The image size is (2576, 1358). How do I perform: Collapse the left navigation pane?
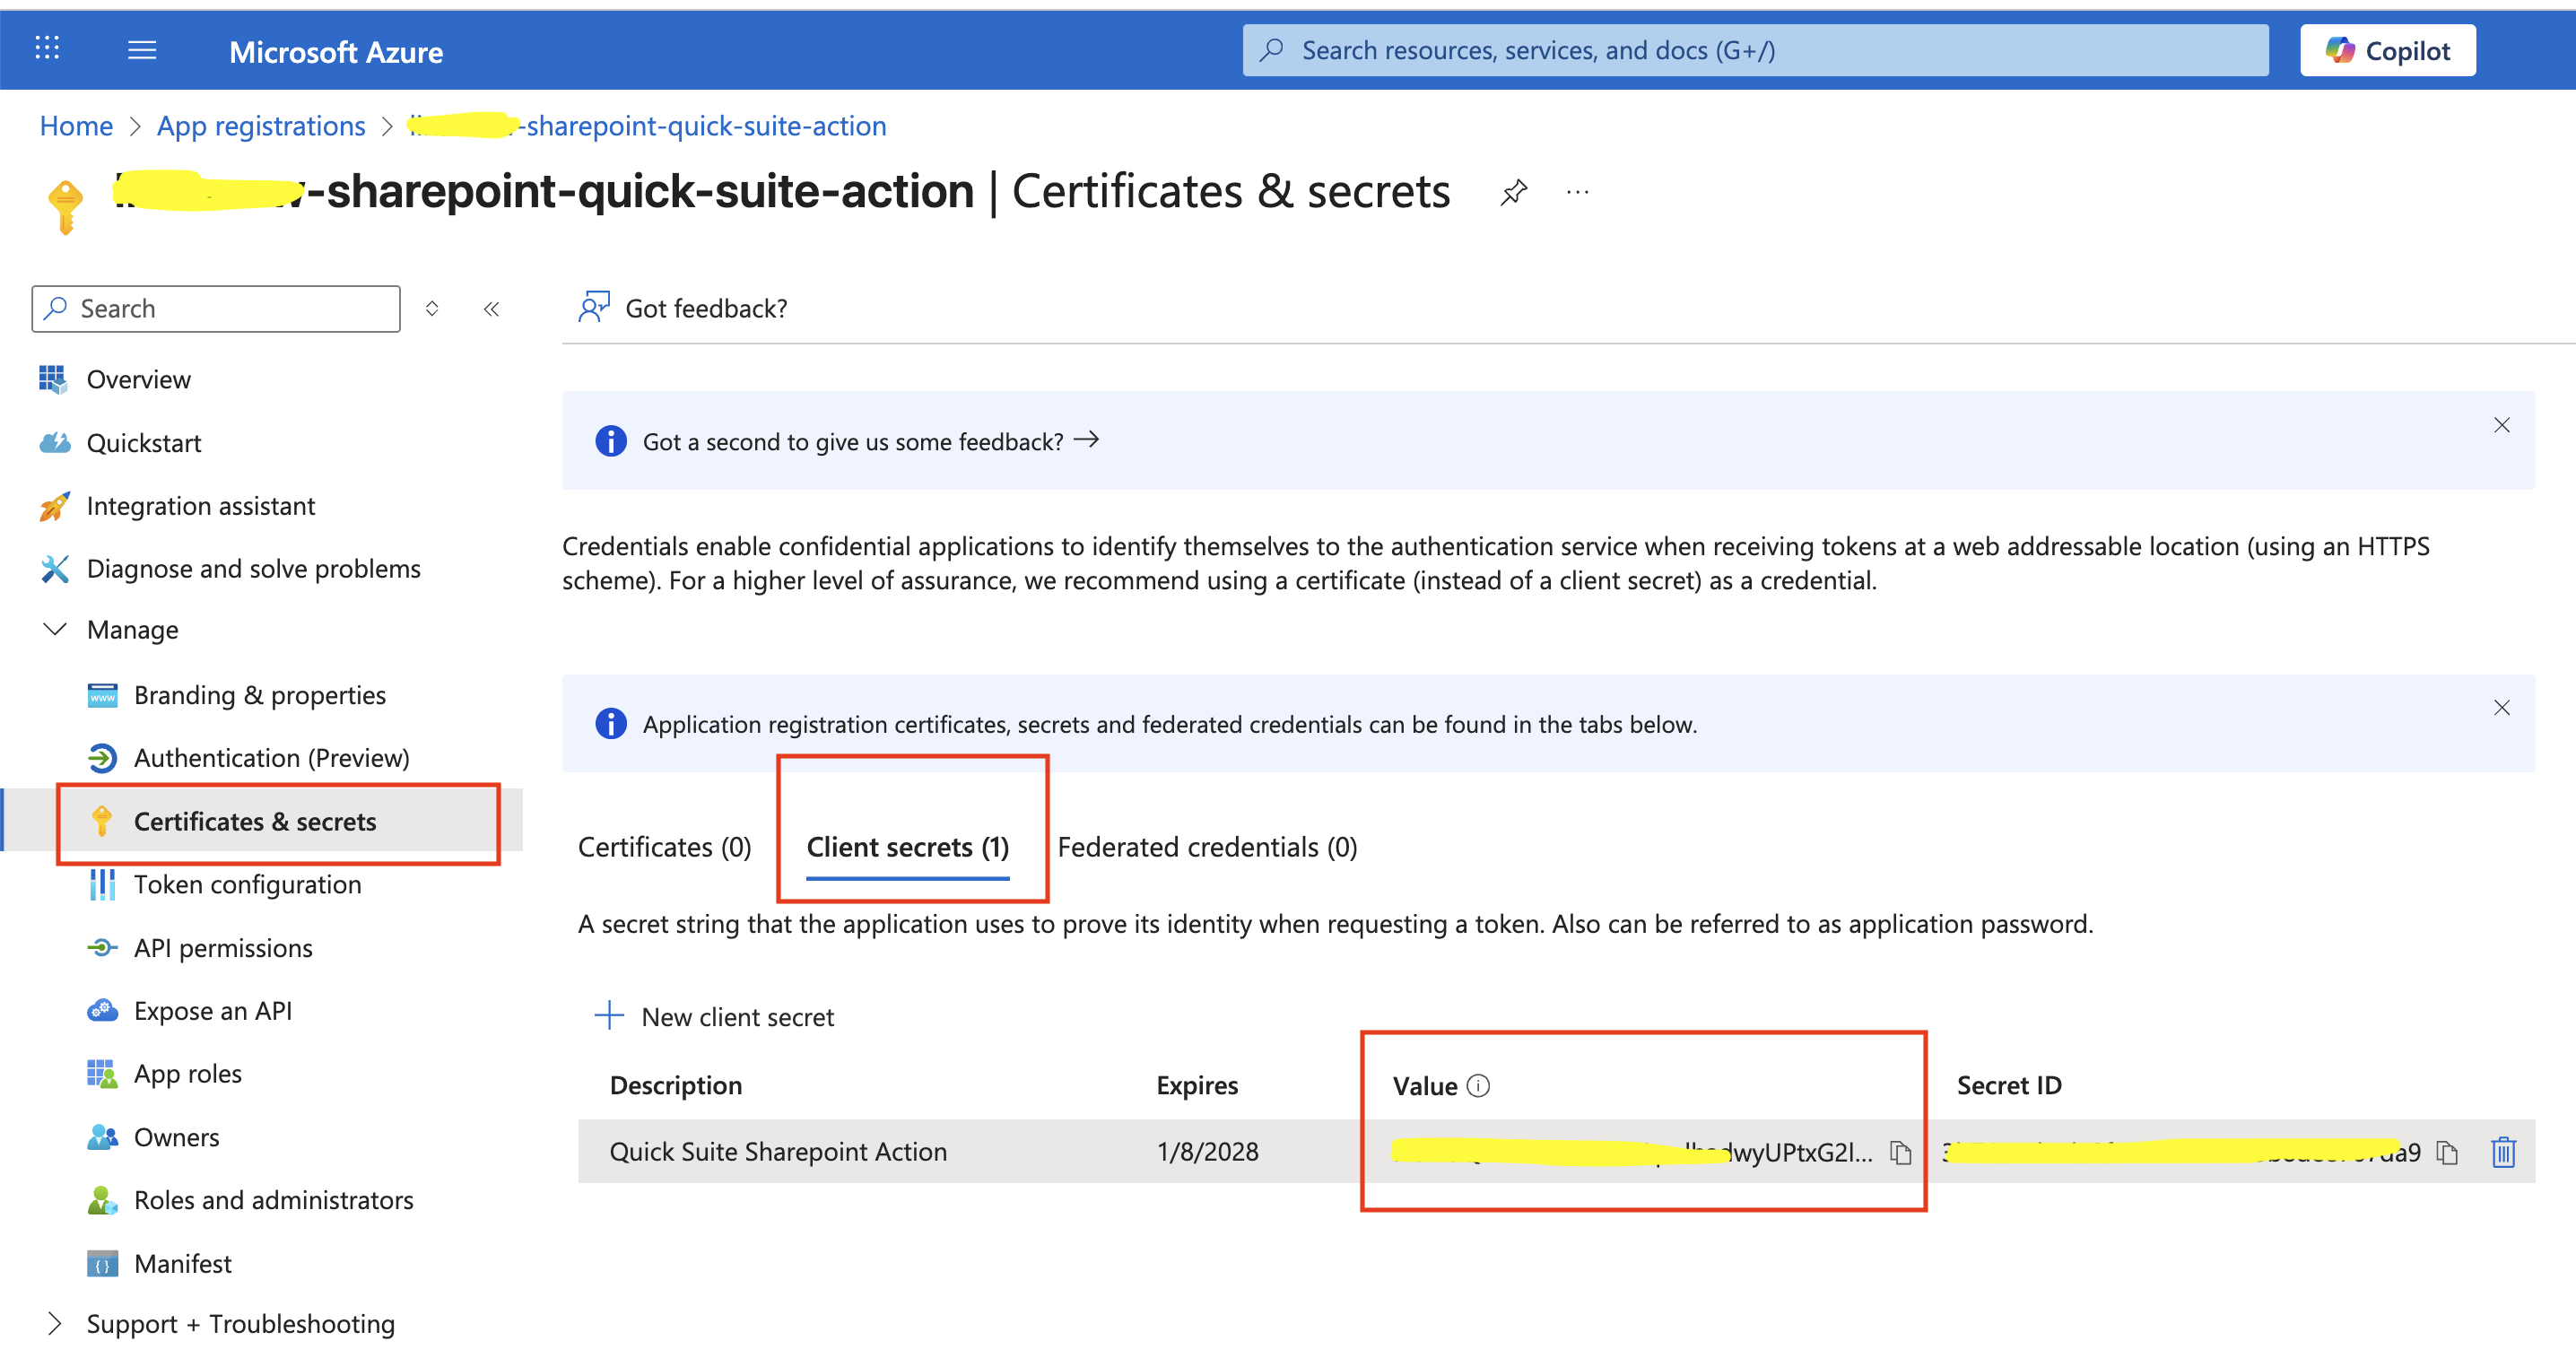click(491, 309)
